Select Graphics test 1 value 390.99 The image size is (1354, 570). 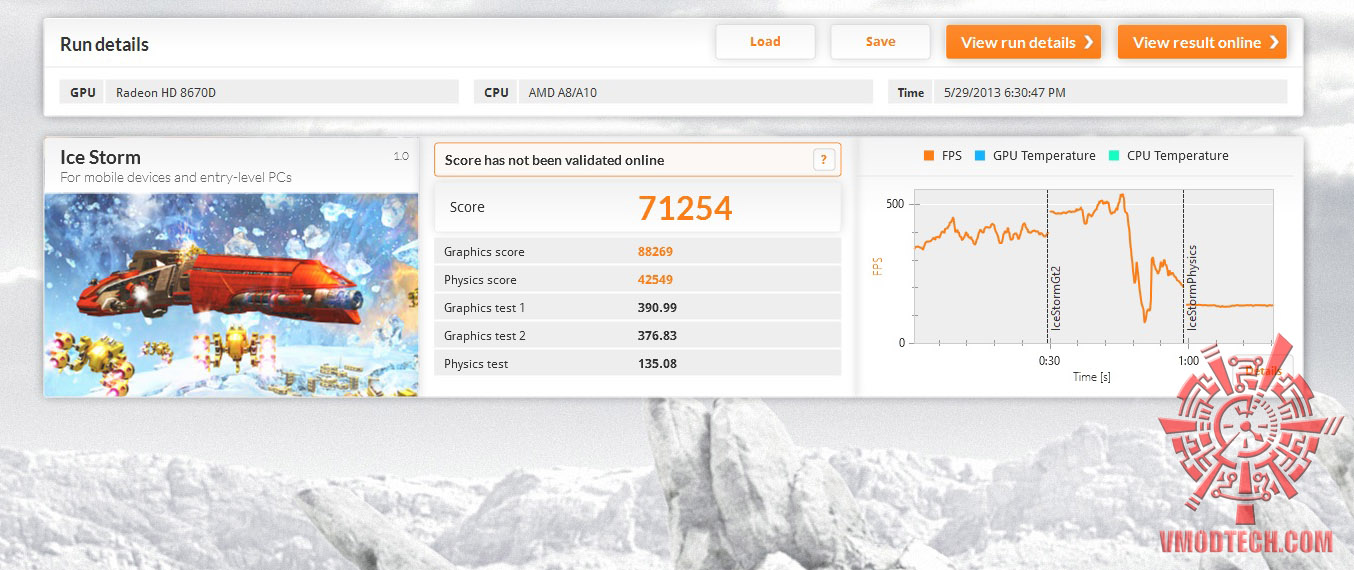(x=657, y=308)
